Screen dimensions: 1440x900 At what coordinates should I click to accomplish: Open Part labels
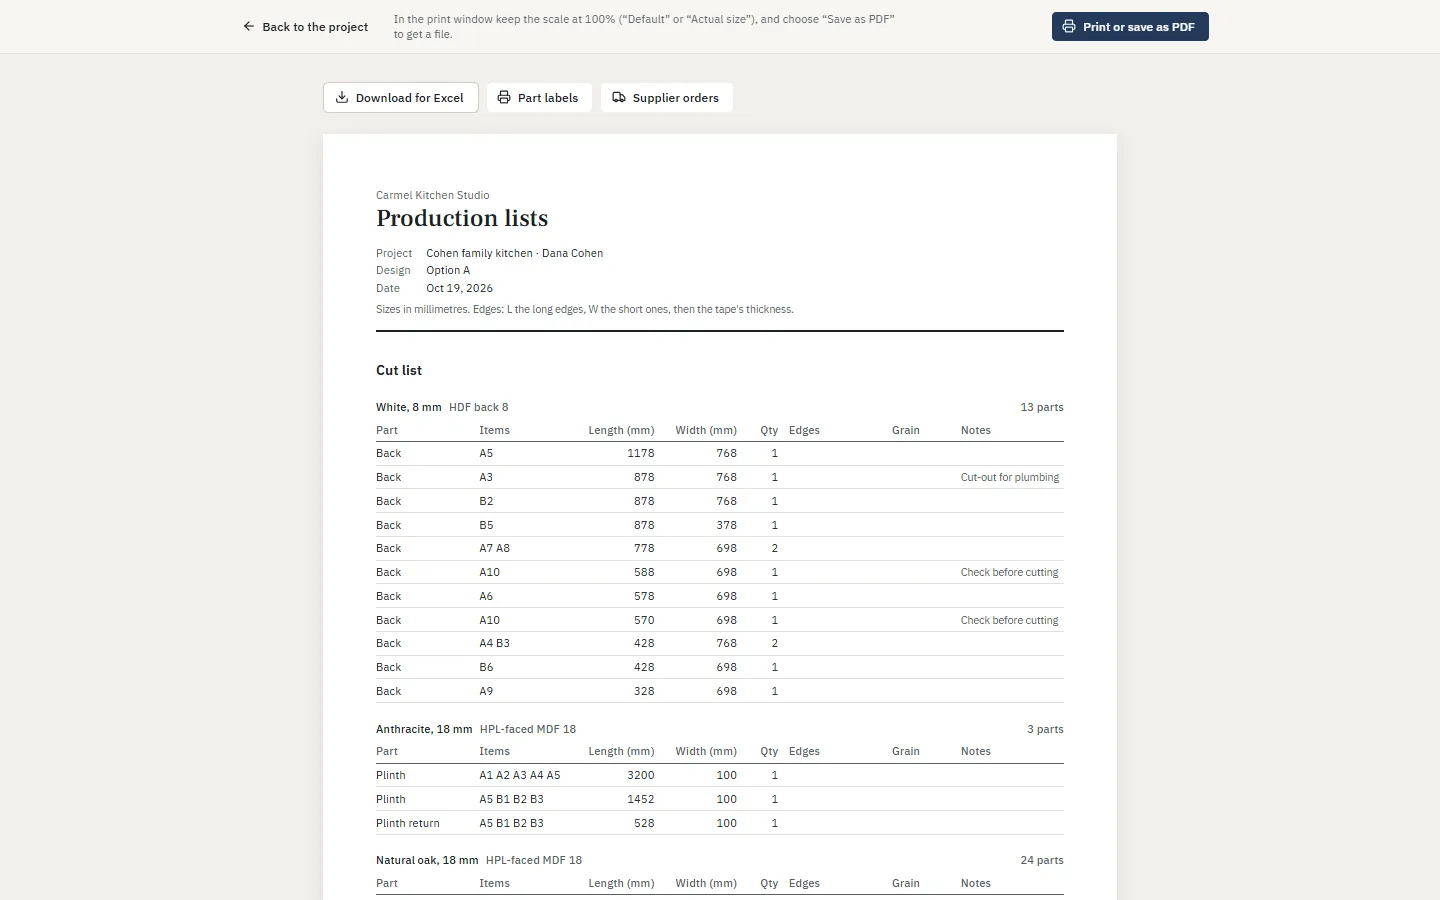tap(539, 97)
